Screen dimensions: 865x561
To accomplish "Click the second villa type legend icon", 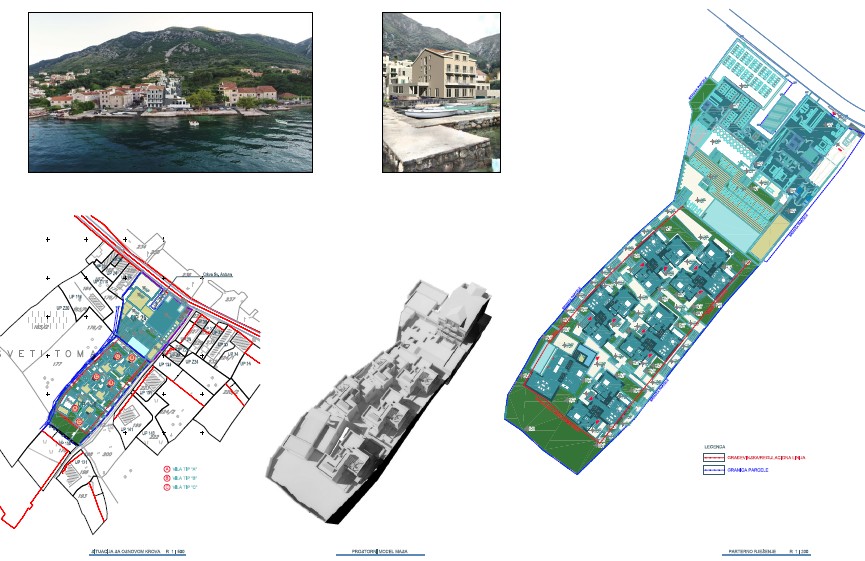I will tap(167, 478).
